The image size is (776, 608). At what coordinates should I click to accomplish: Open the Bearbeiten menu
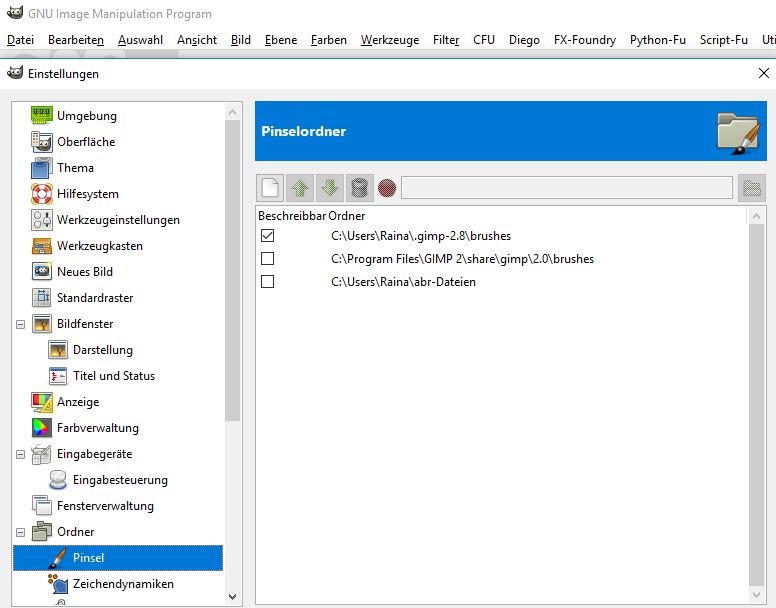tap(76, 40)
